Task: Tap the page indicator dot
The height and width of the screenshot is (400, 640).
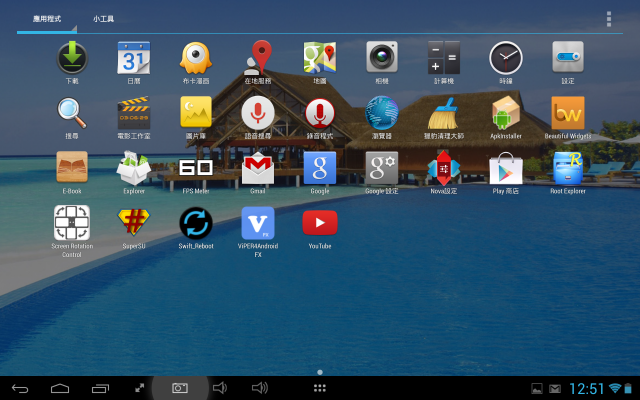Action: (320, 372)
